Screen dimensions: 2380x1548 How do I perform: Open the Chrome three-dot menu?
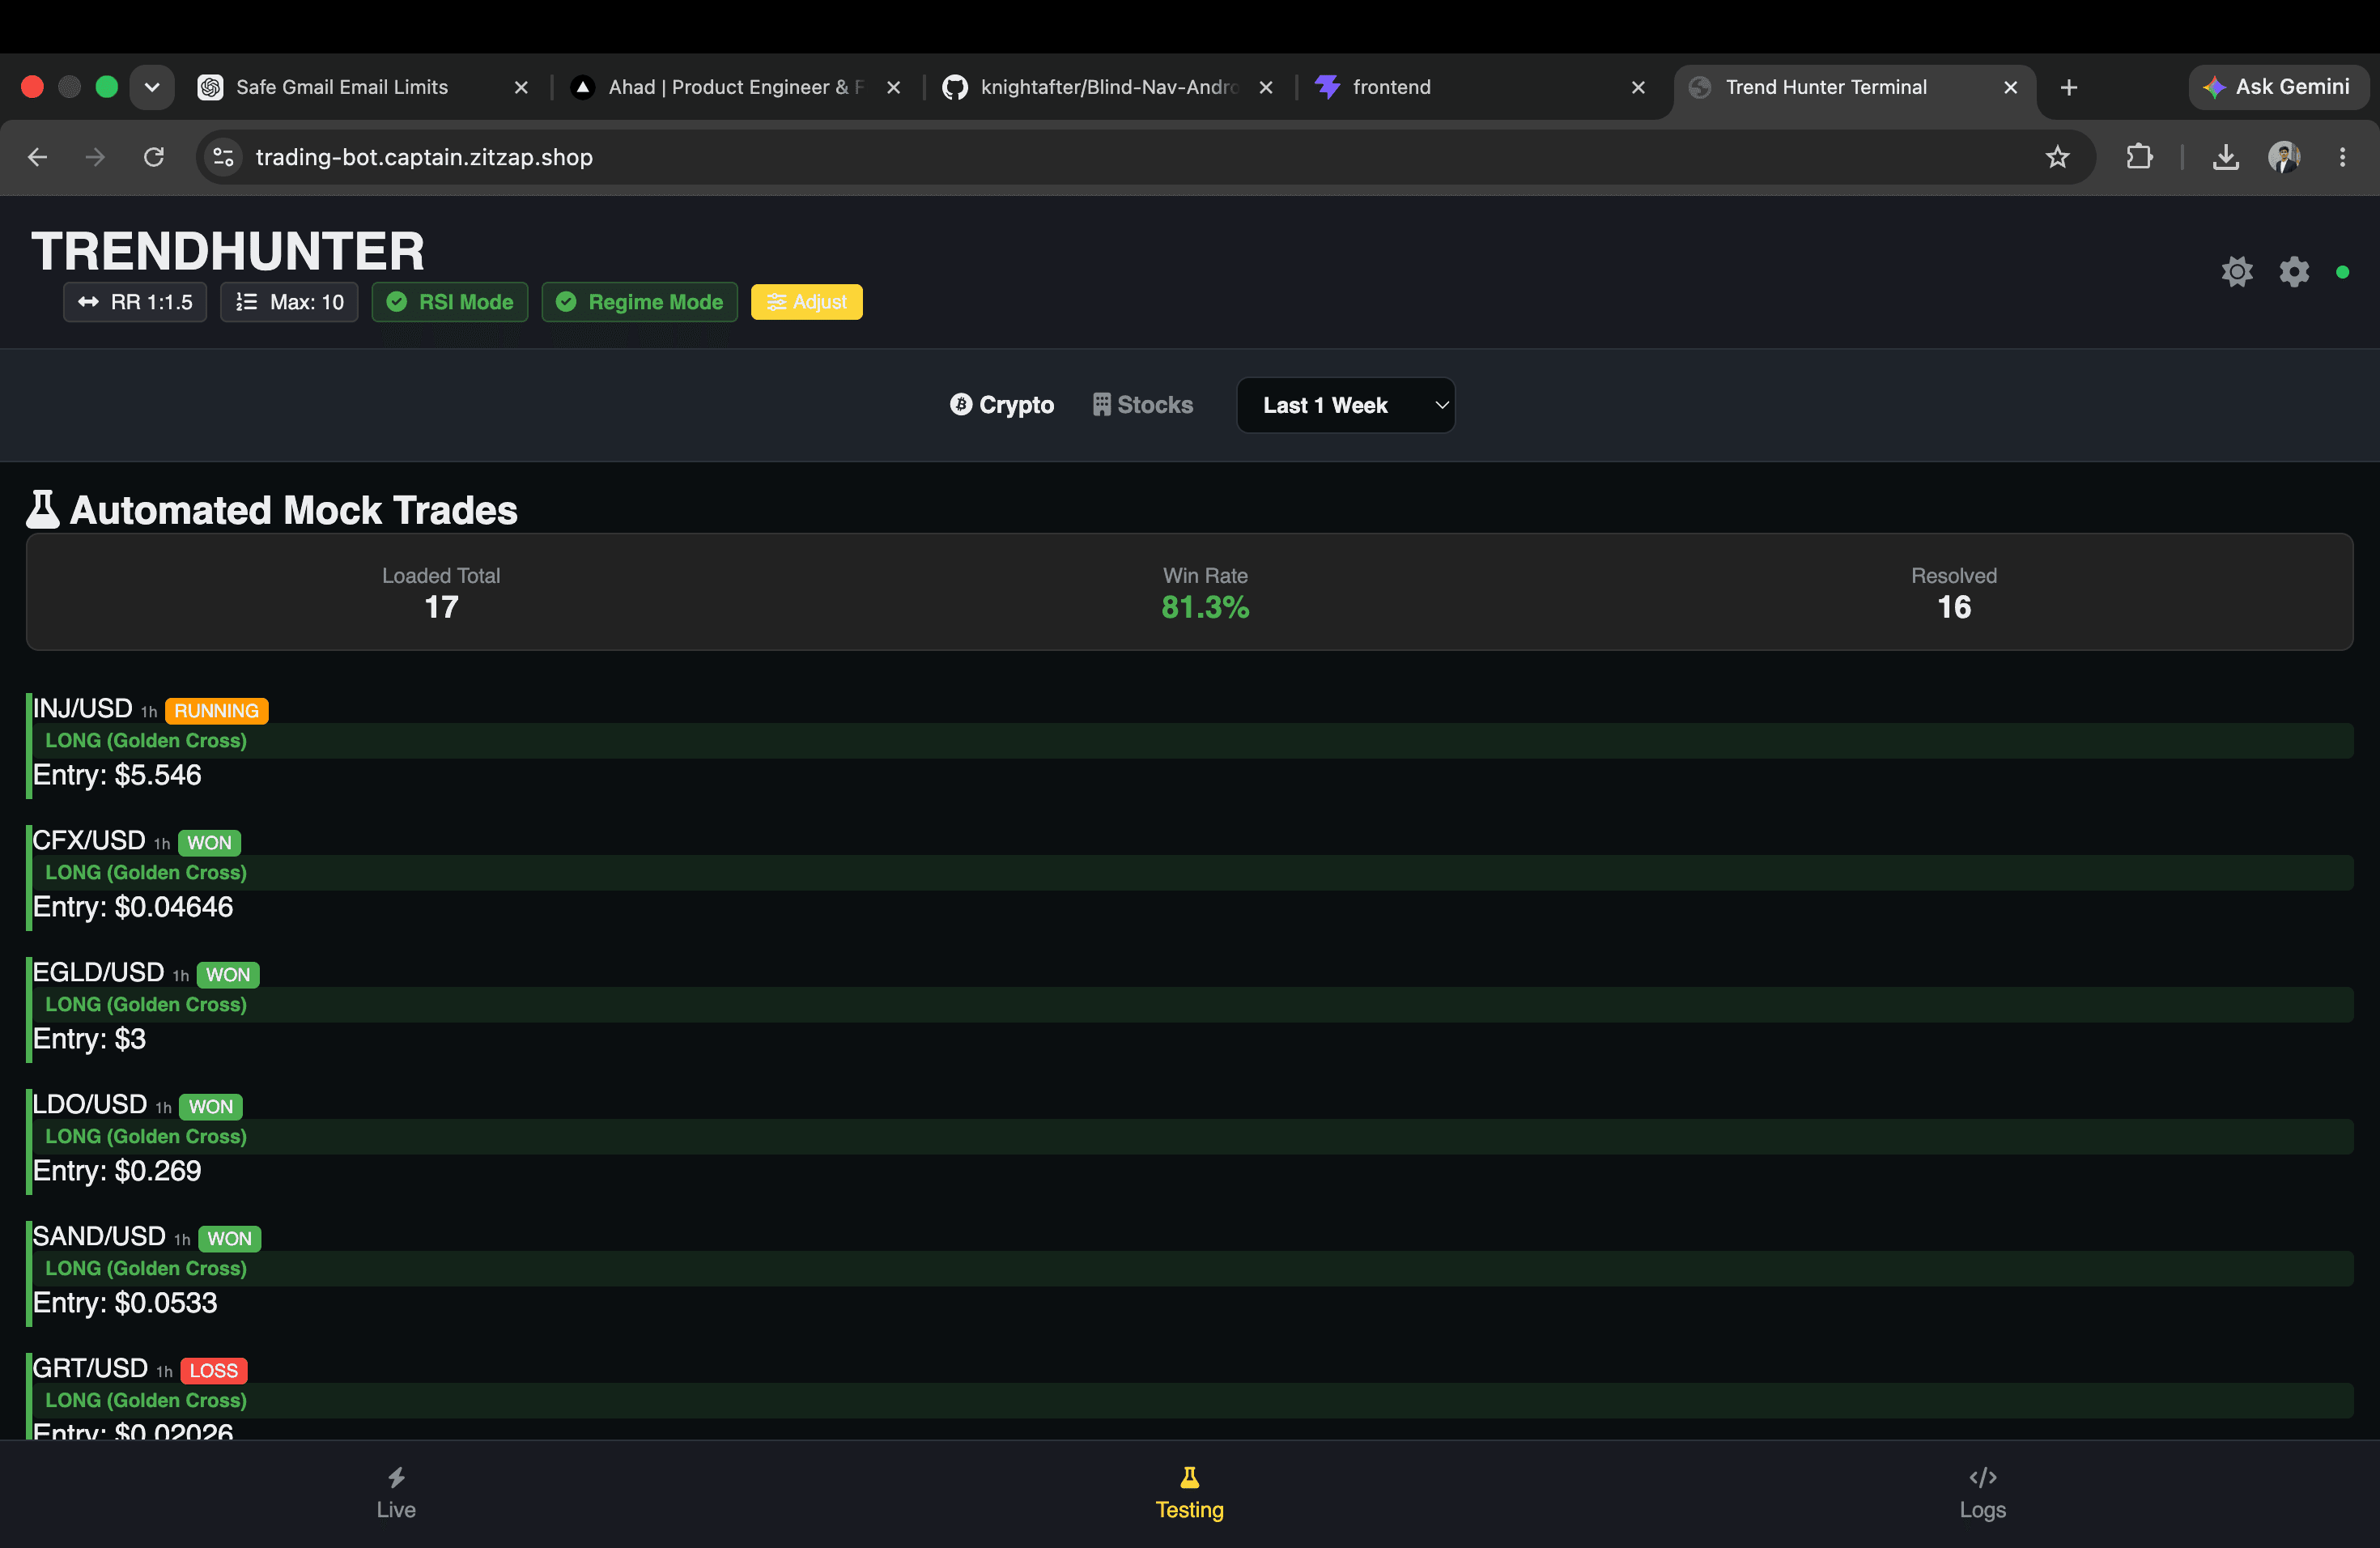[2342, 157]
